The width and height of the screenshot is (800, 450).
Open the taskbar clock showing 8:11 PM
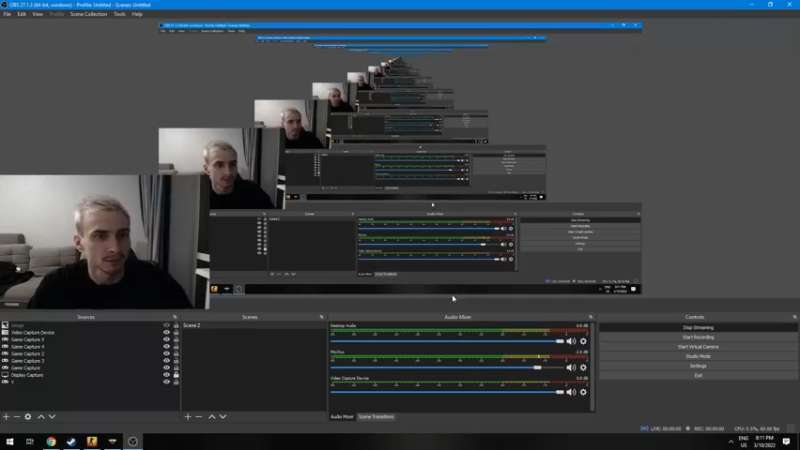click(764, 442)
